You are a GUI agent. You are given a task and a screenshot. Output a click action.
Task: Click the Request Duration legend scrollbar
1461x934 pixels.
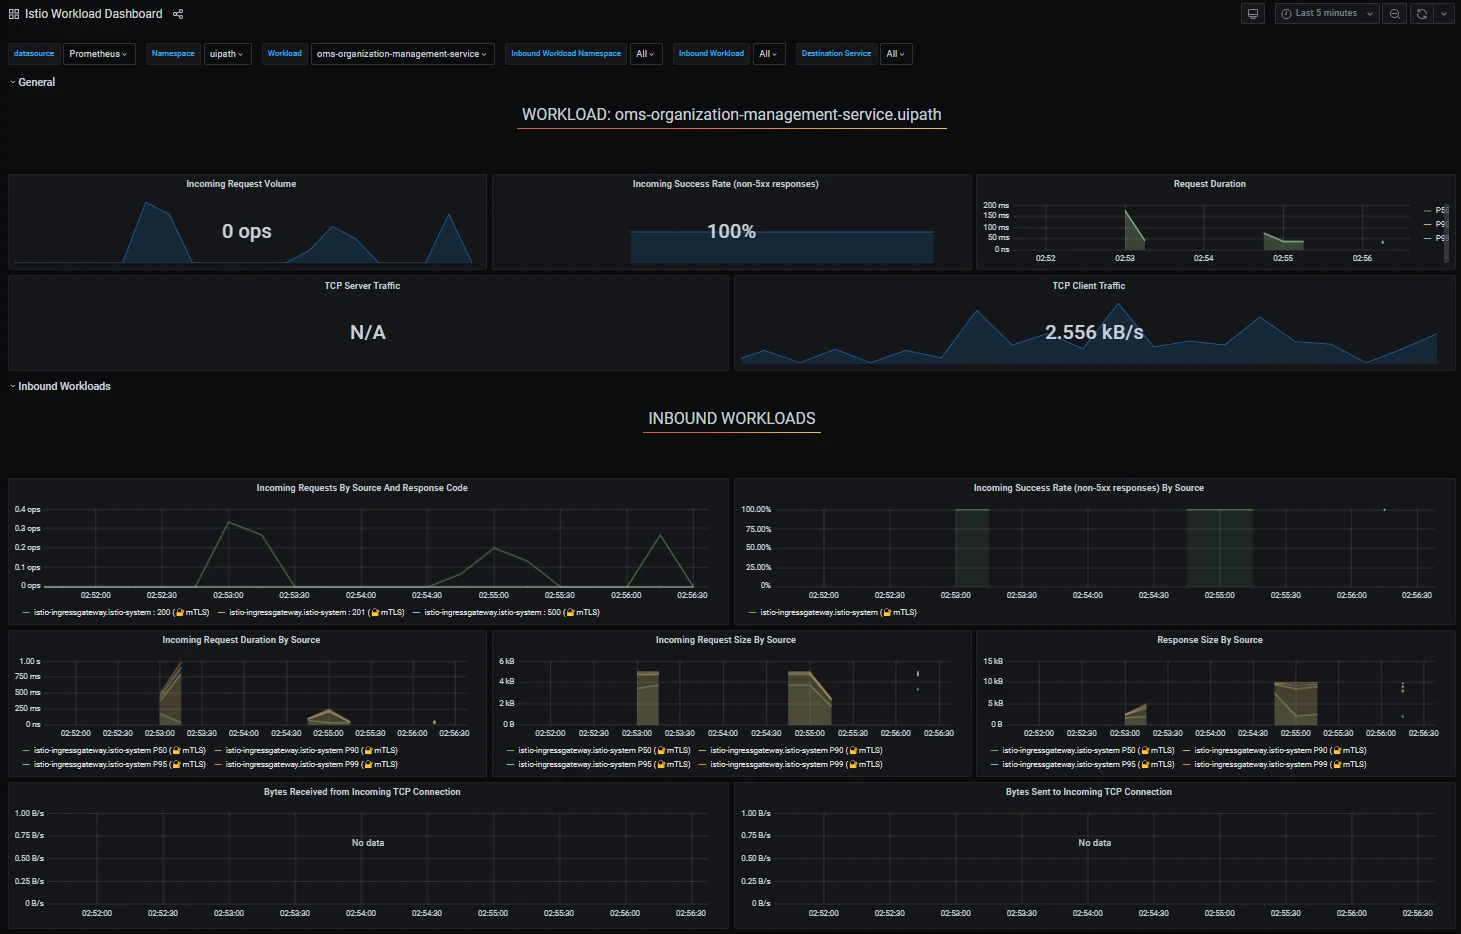[1446, 234]
